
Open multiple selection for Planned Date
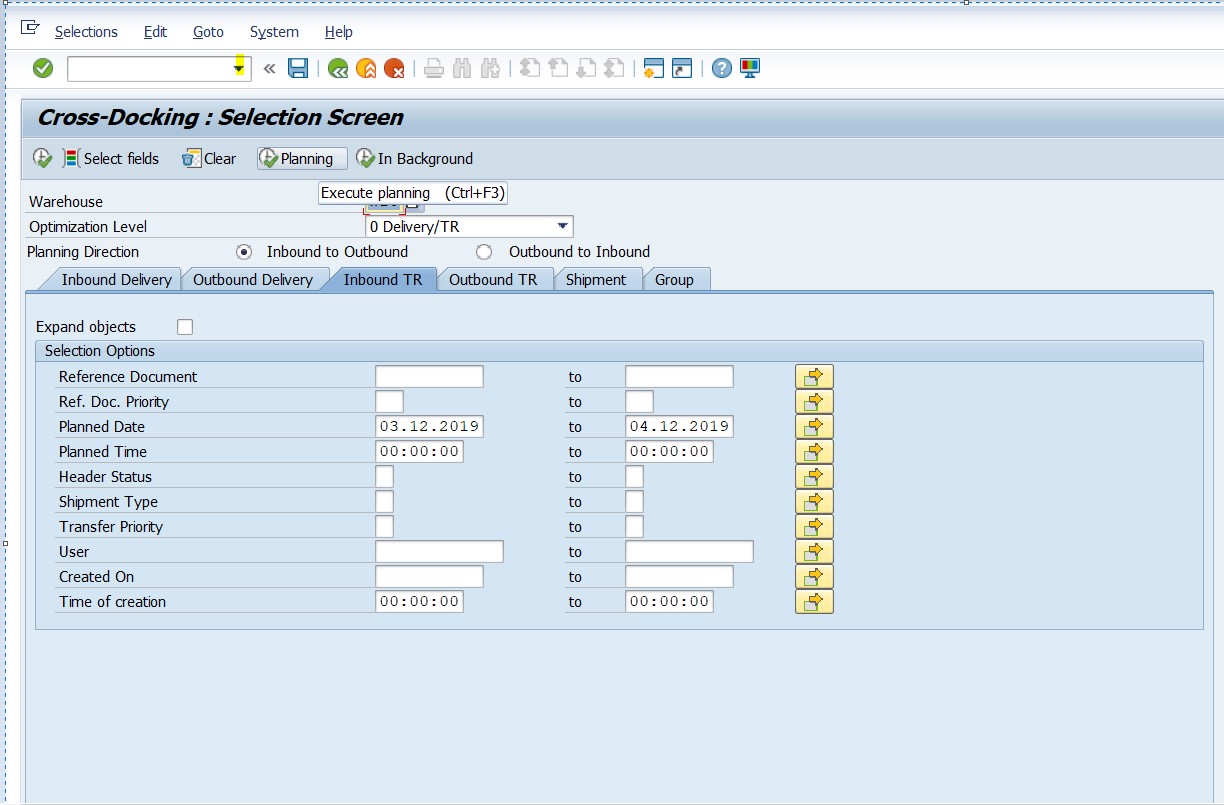(x=814, y=427)
